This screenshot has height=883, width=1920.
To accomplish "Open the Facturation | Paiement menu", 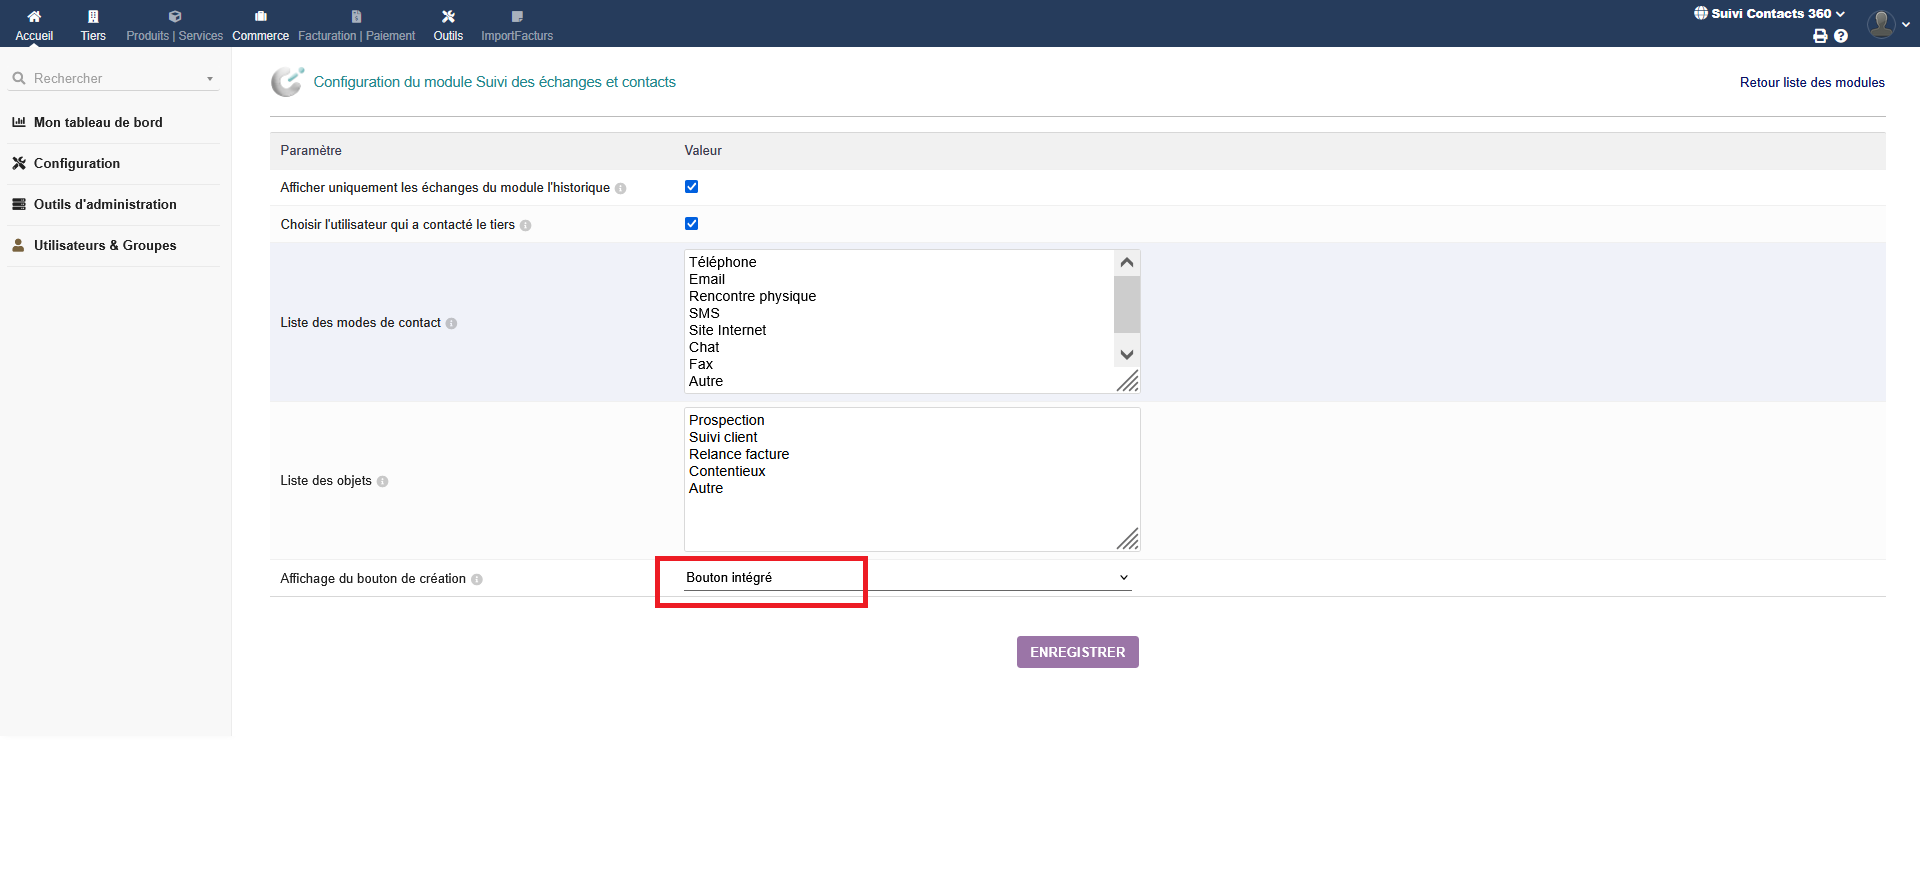I will coord(356,25).
